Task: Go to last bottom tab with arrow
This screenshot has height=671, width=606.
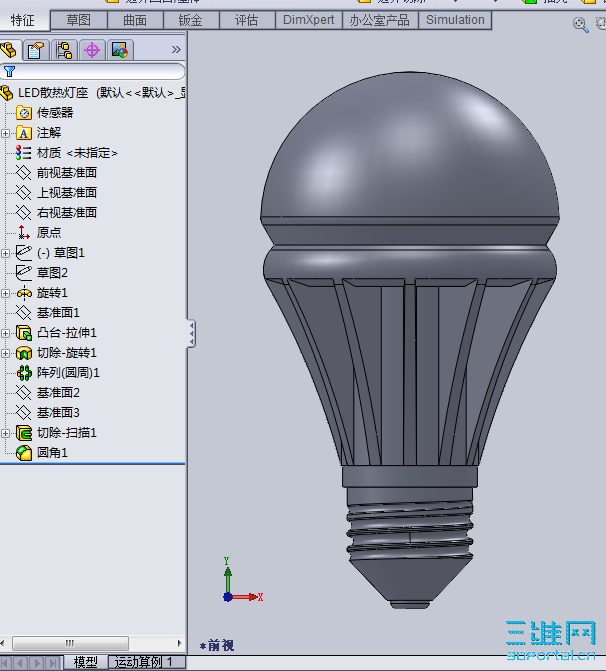Action: point(53,663)
